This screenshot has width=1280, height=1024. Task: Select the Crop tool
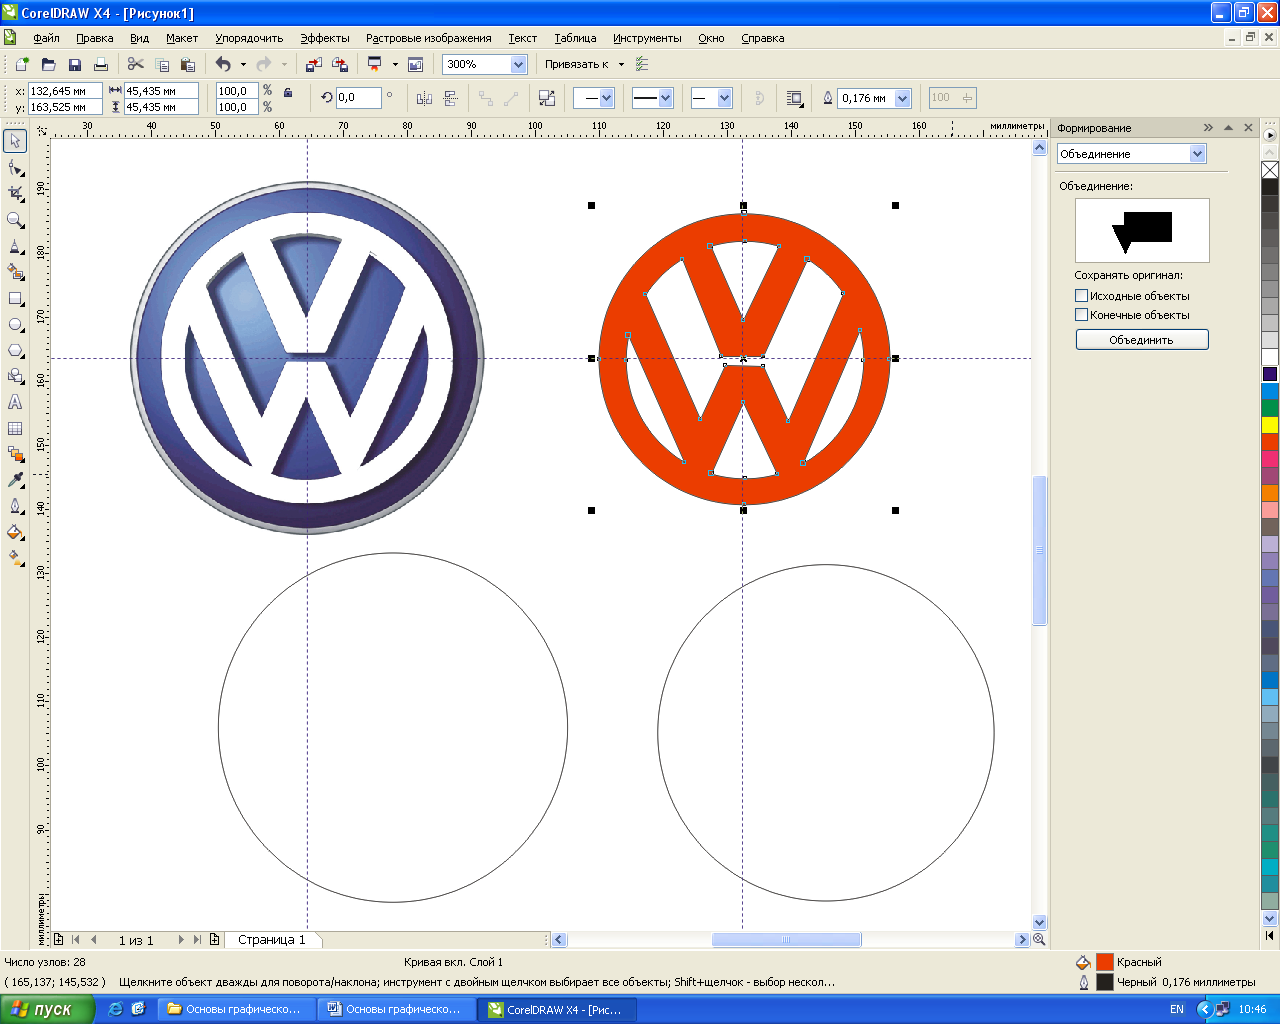15,193
